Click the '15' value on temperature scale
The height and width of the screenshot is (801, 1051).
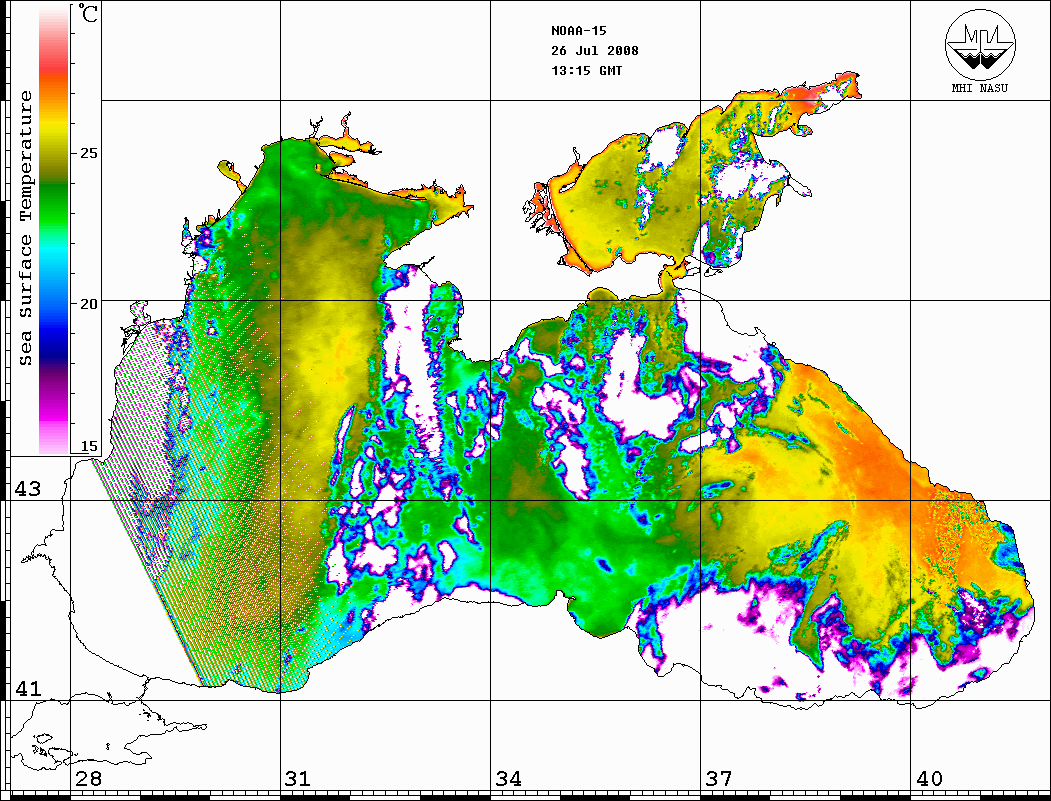pyautogui.click(x=88, y=446)
